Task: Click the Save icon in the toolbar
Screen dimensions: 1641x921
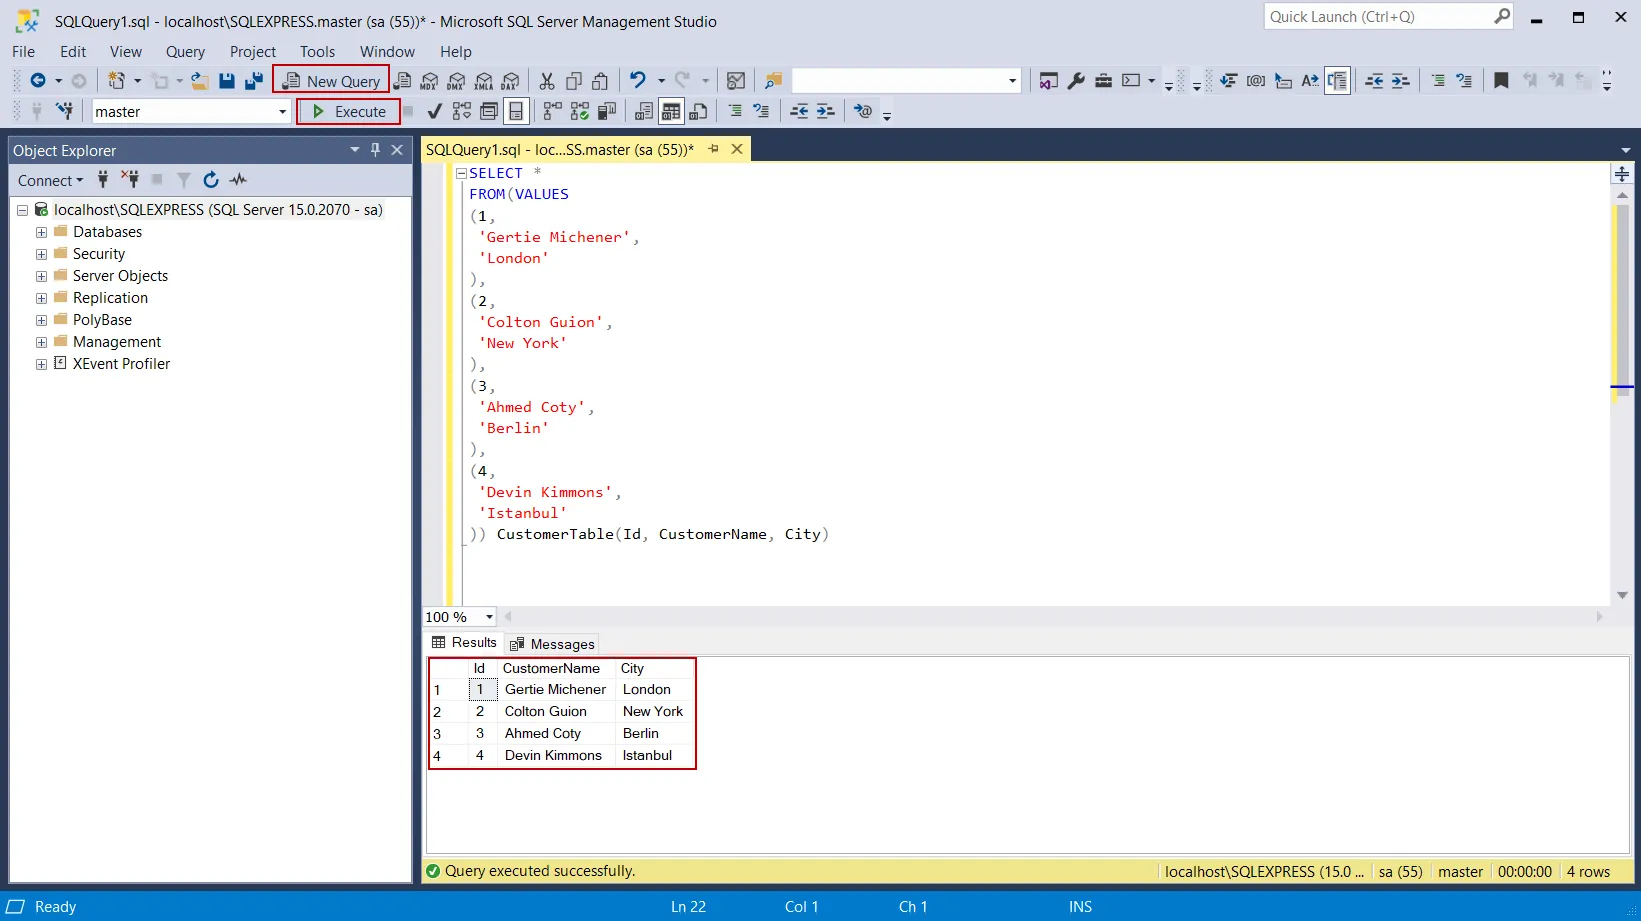Action: (227, 81)
